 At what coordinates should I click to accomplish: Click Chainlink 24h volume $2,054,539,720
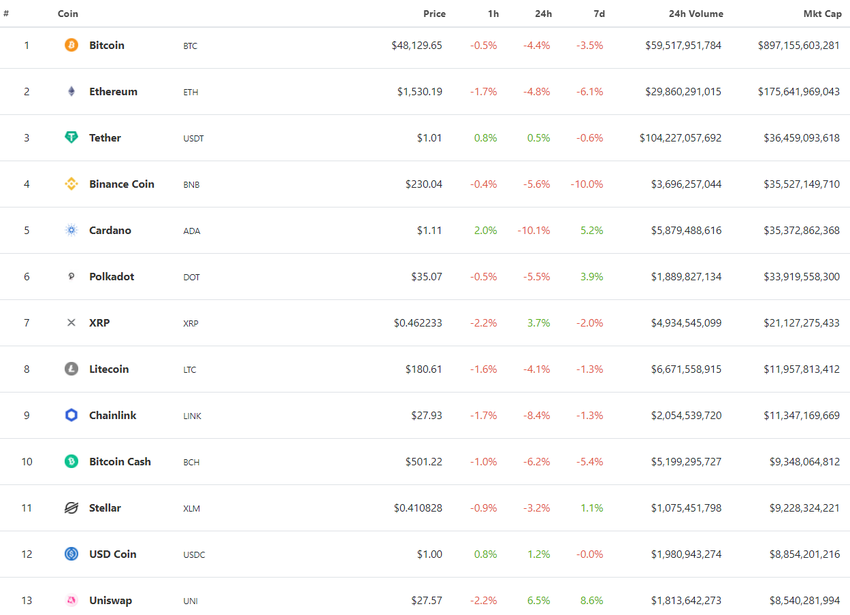coord(686,415)
